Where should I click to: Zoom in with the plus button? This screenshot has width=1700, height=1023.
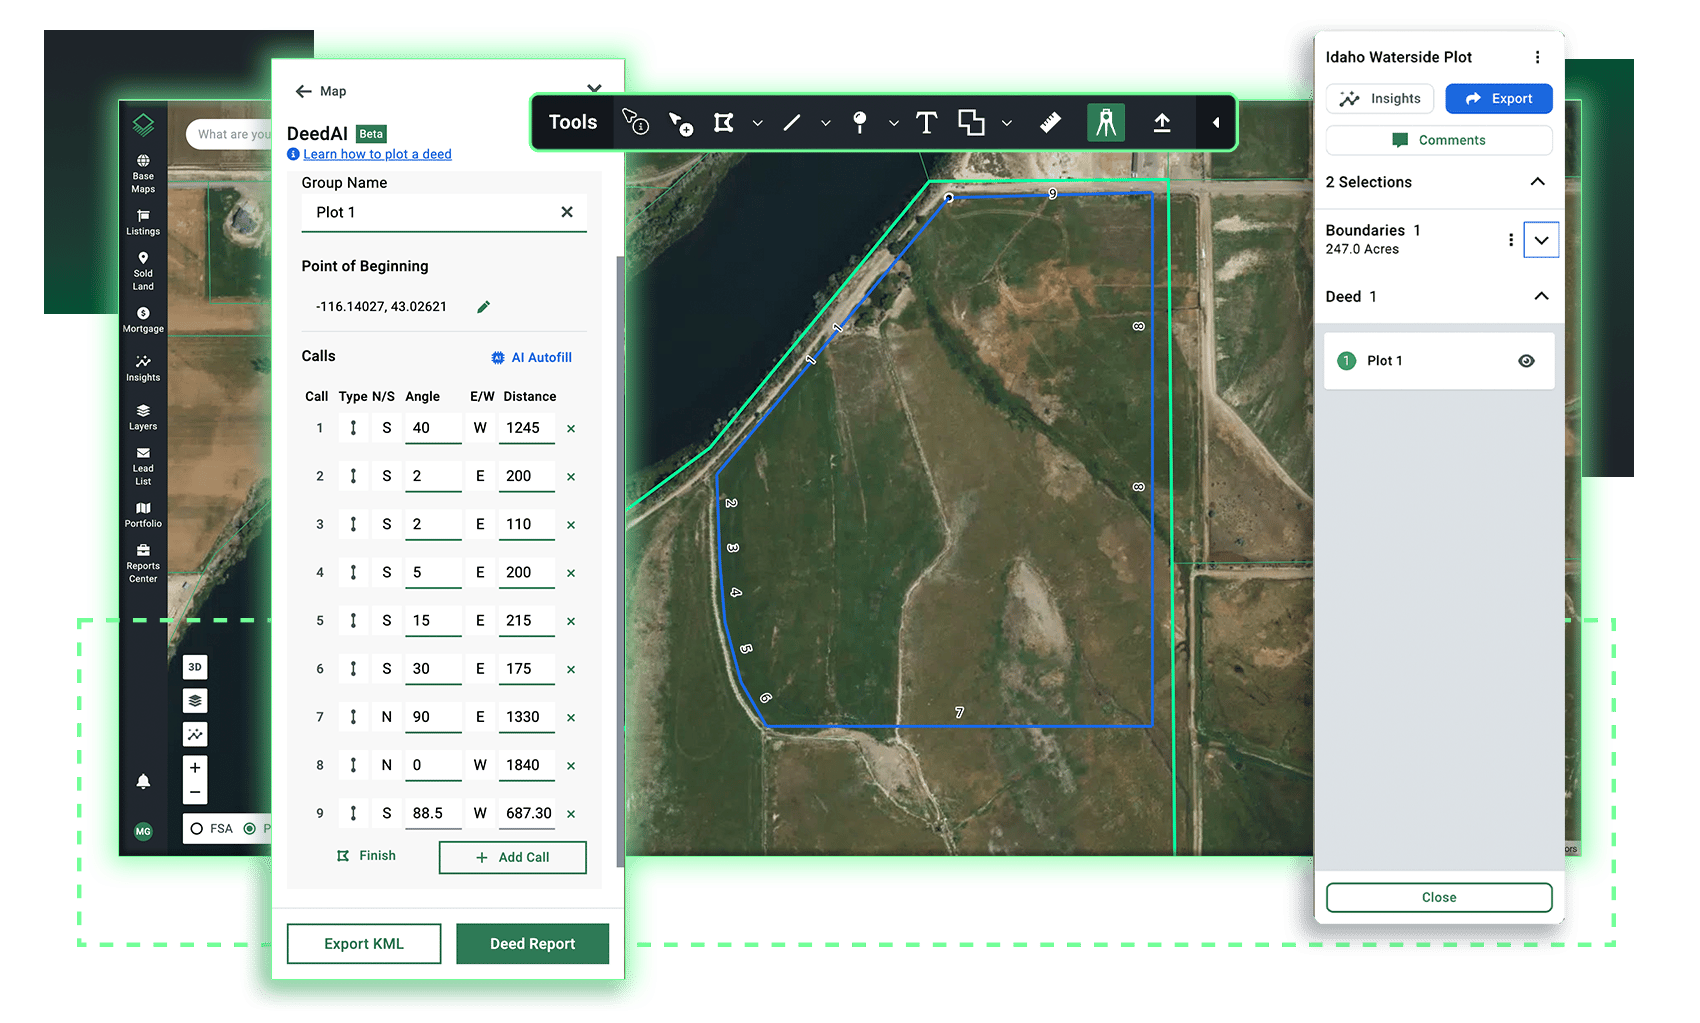195,767
